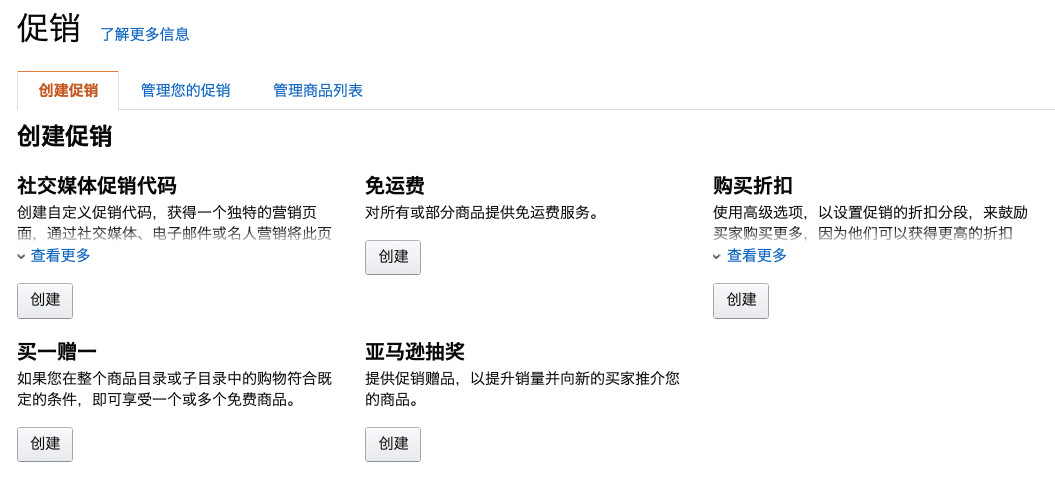Click the 买一赠一 heading
This screenshot has width=1055, height=500.
pyautogui.click(x=57, y=351)
